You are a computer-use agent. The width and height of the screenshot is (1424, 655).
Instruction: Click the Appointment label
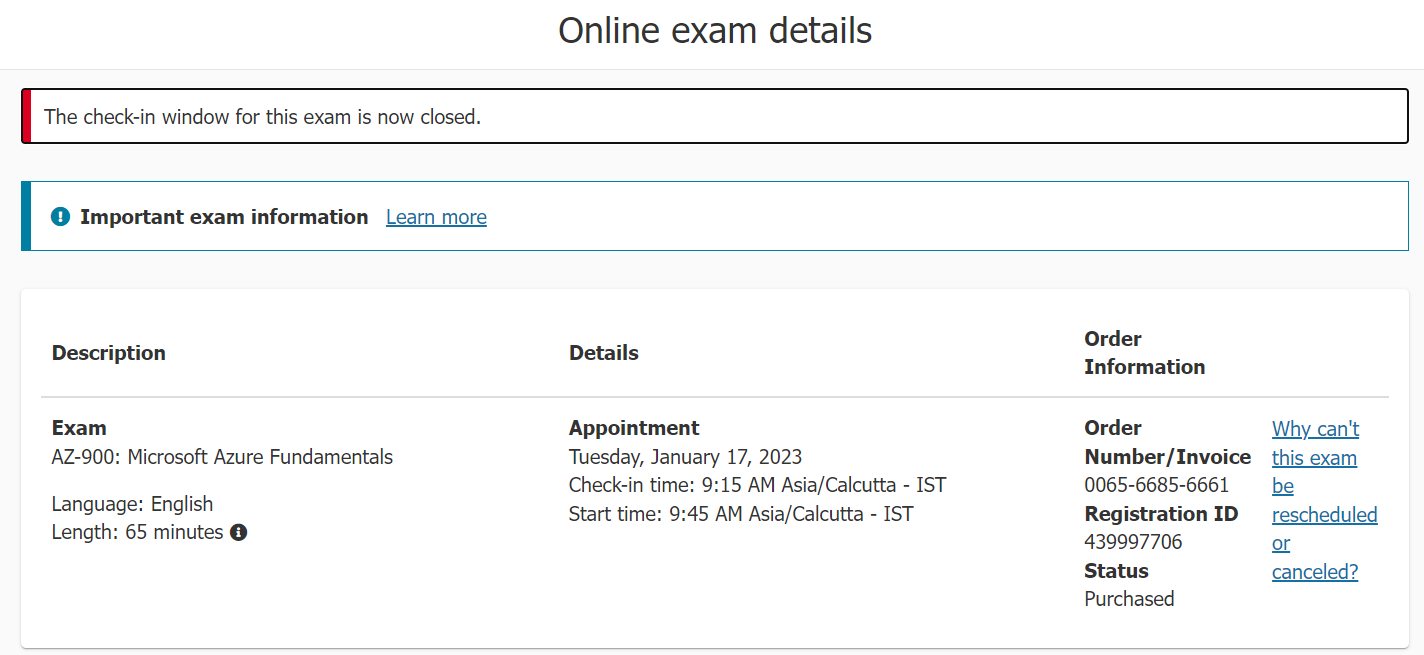tap(634, 428)
